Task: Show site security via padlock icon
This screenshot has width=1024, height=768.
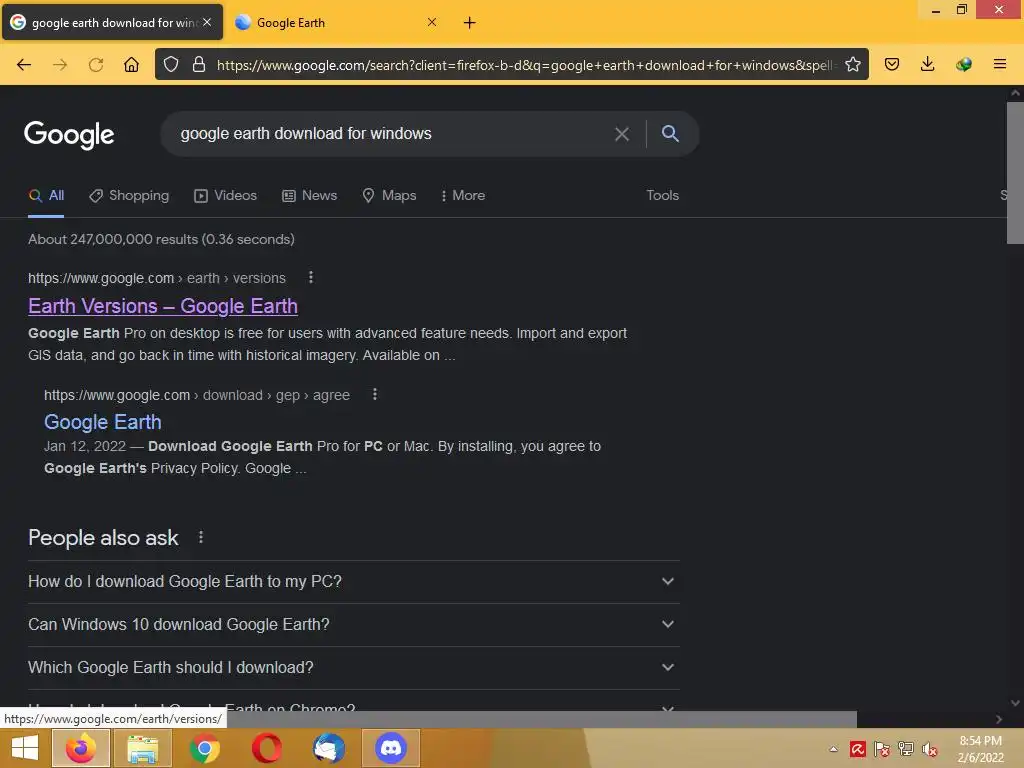Action: click(x=199, y=65)
